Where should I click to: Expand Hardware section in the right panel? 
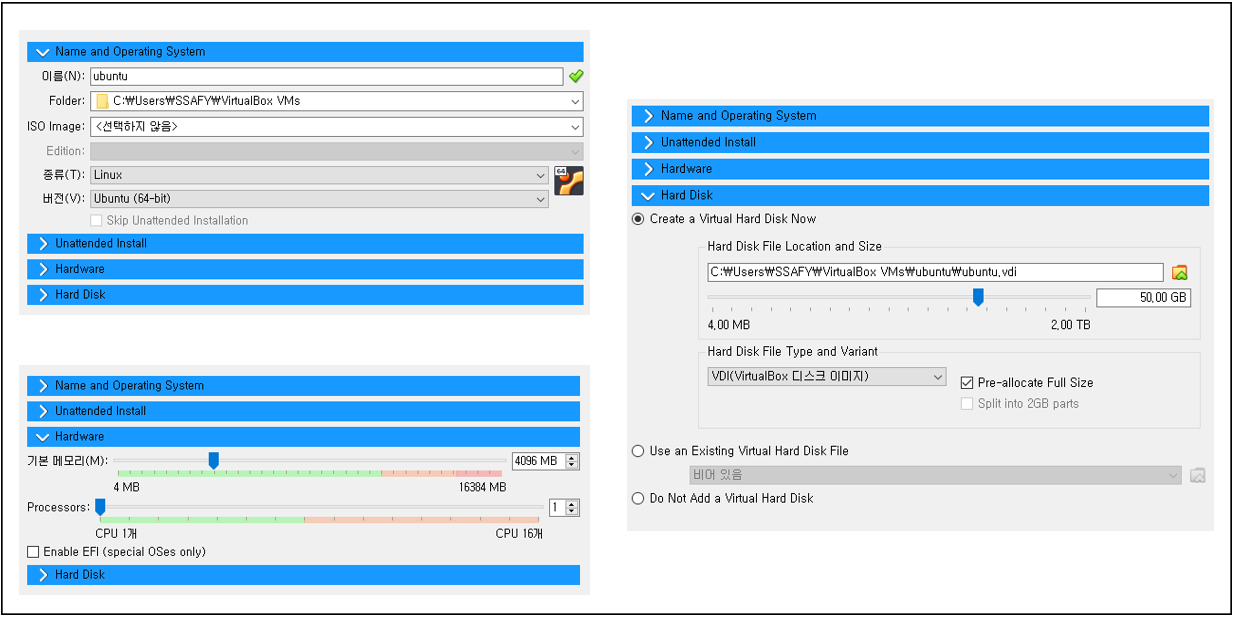click(920, 169)
